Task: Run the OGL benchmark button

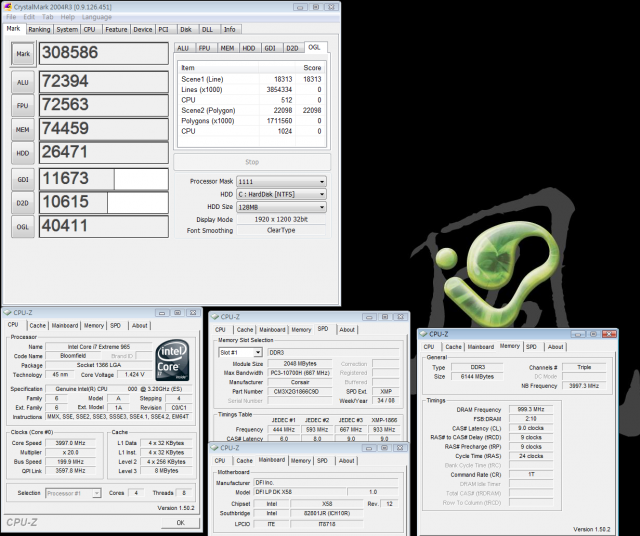Action: (x=23, y=227)
